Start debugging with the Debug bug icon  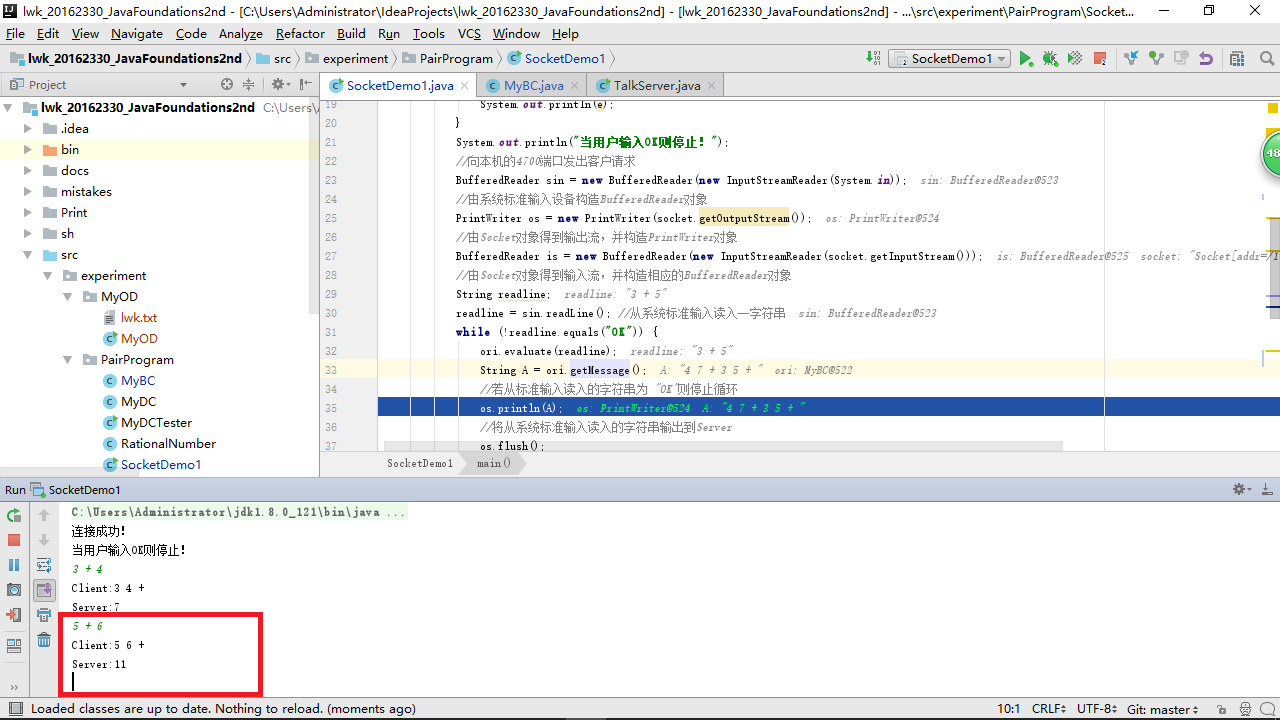coord(1050,59)
